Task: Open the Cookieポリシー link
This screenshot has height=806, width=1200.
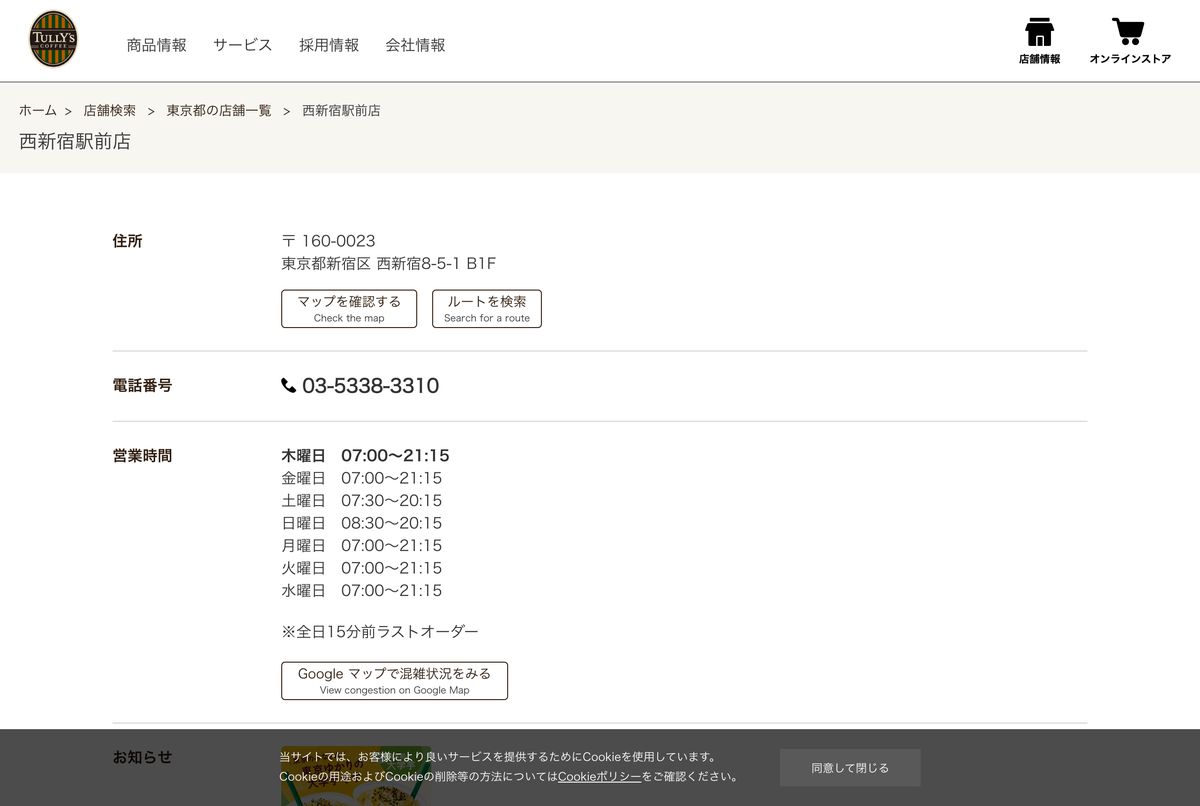Action: (x=599, y=777)
